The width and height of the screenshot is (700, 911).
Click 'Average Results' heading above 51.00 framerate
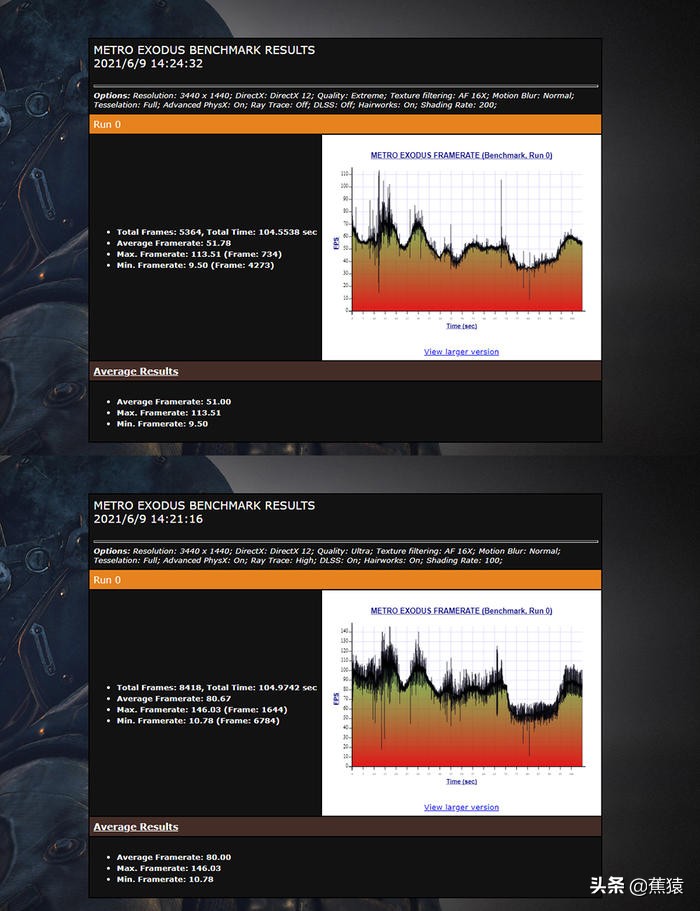tap(136, 371)
